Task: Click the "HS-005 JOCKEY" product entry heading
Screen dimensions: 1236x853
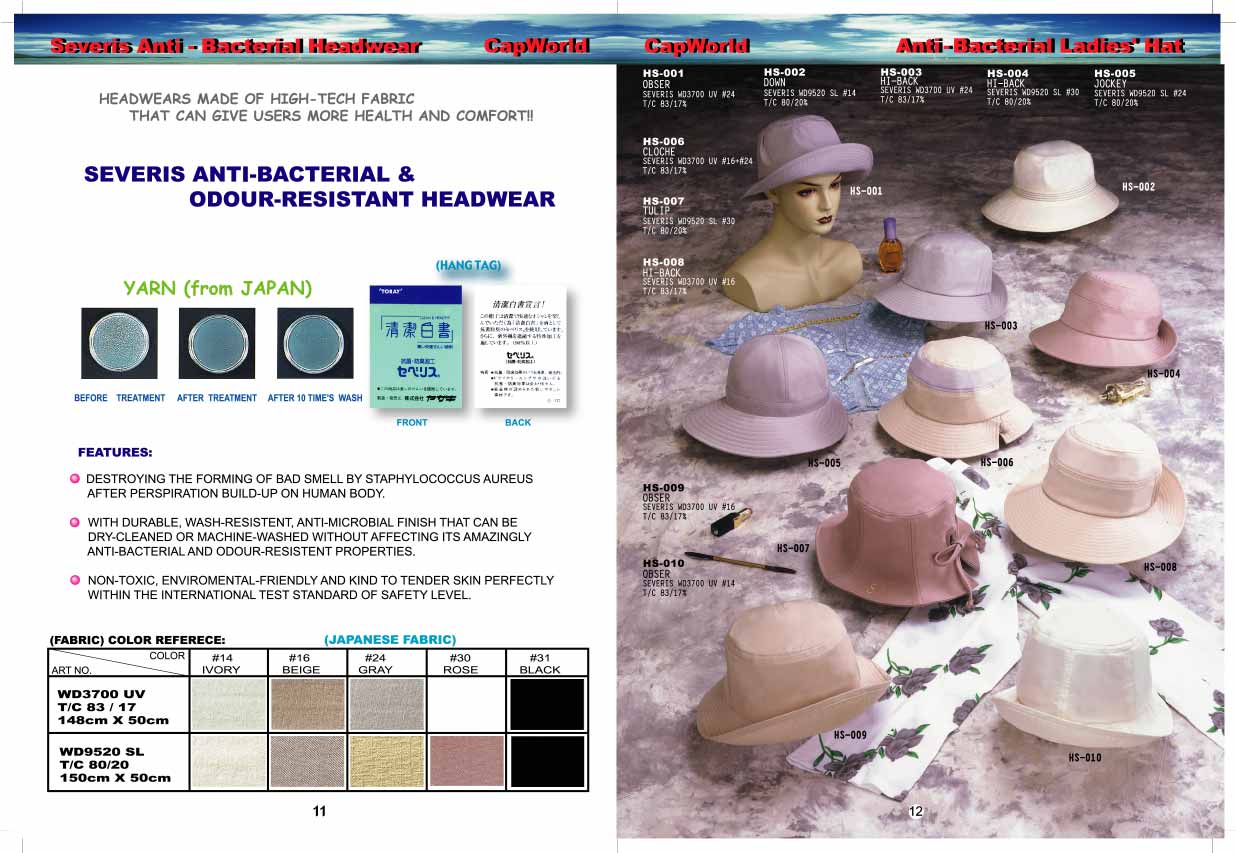Action: point(1115,78)
